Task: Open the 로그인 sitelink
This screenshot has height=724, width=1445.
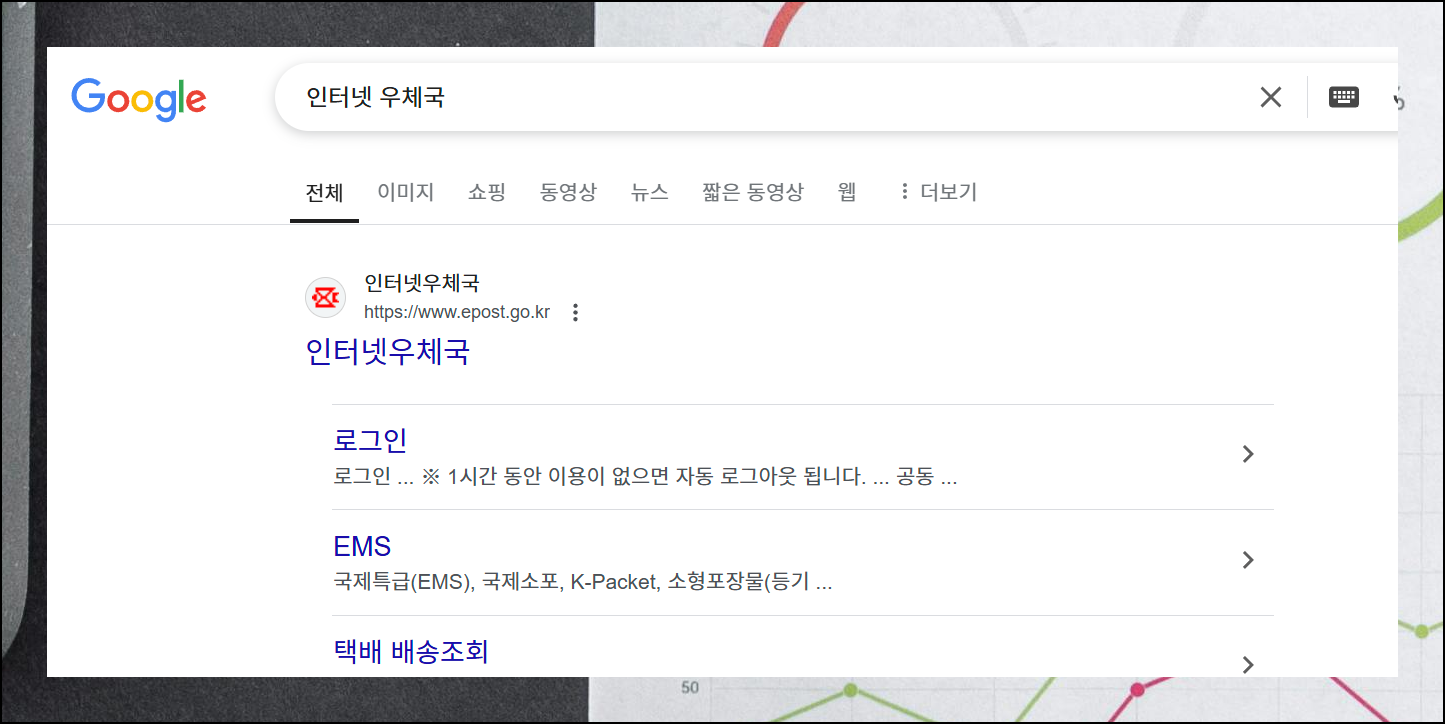Action: point(370,440)
